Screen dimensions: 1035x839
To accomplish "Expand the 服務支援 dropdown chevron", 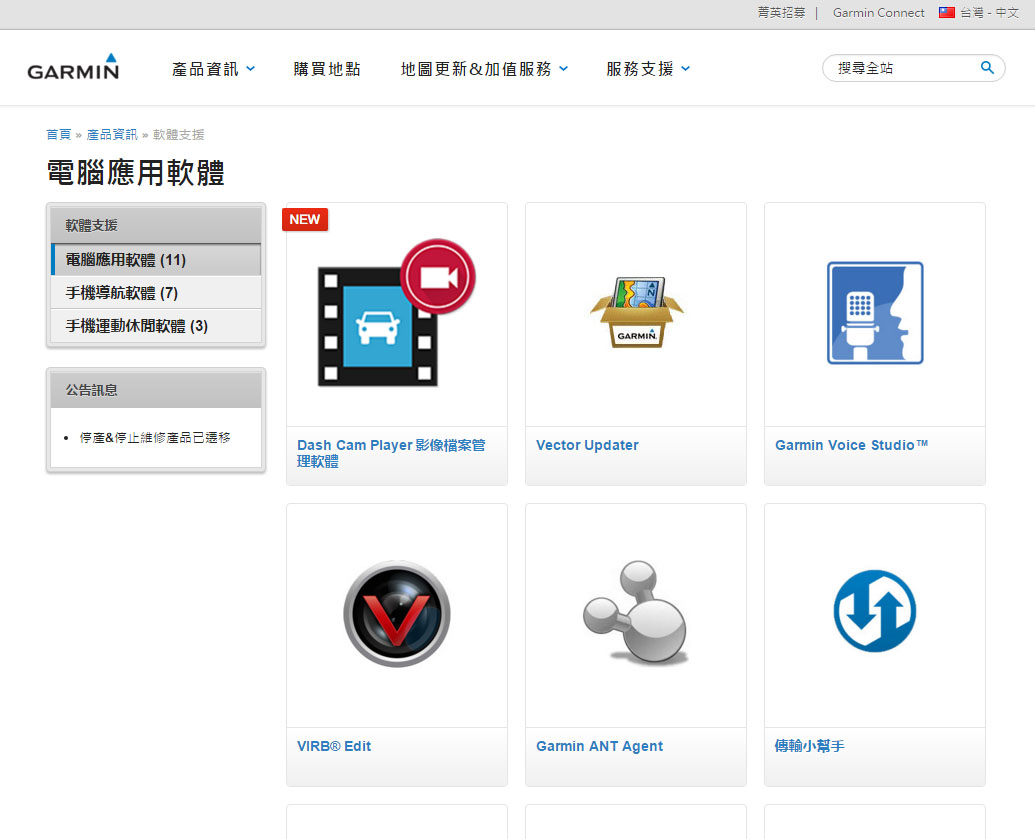I will [686, 68].
